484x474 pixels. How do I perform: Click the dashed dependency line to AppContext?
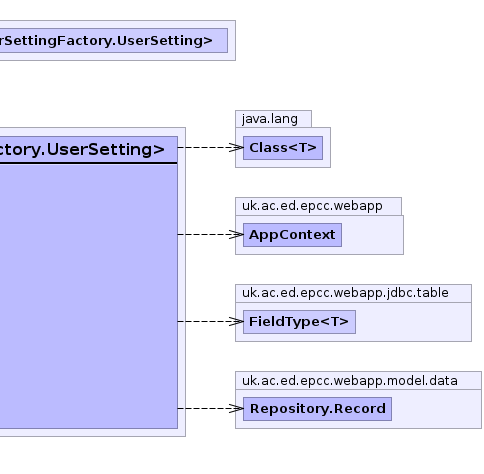point(203,235)
